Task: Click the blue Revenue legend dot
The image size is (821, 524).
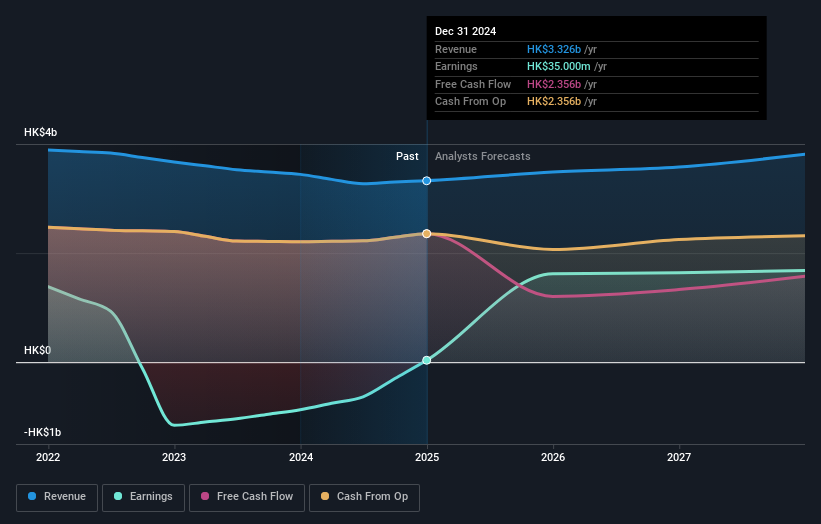Action: click(32, 496)
